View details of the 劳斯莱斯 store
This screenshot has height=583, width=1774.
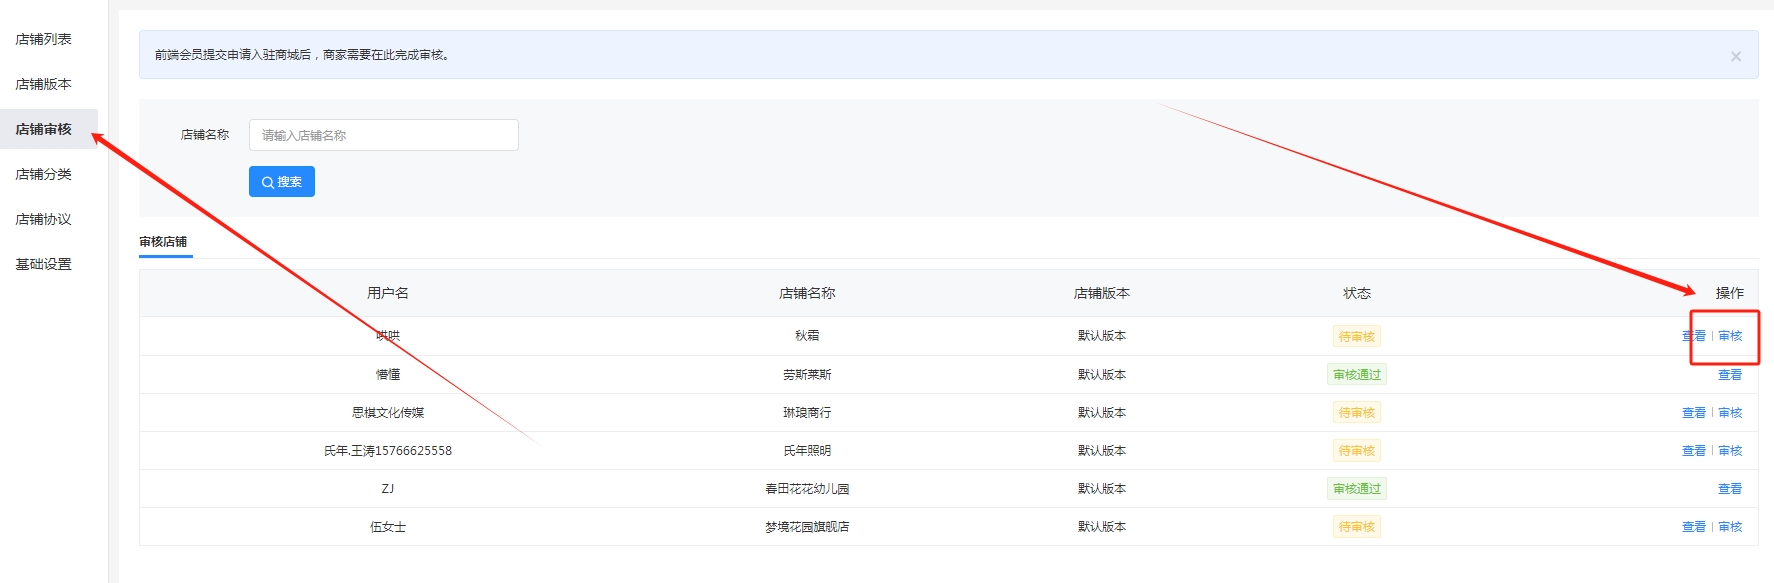[x=1730, y=375]
